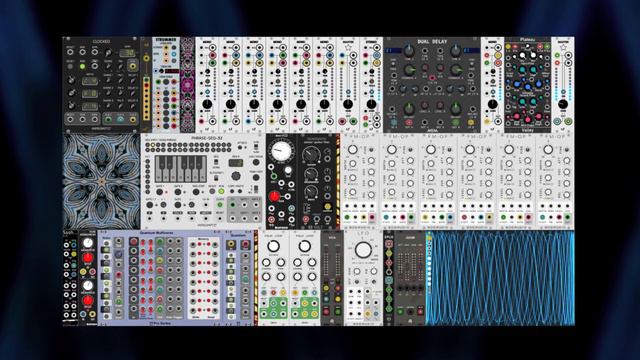This screenshot has width=640, height=360.
Task: Click the RESET button on Clocked module
Action: click(70, 66)
